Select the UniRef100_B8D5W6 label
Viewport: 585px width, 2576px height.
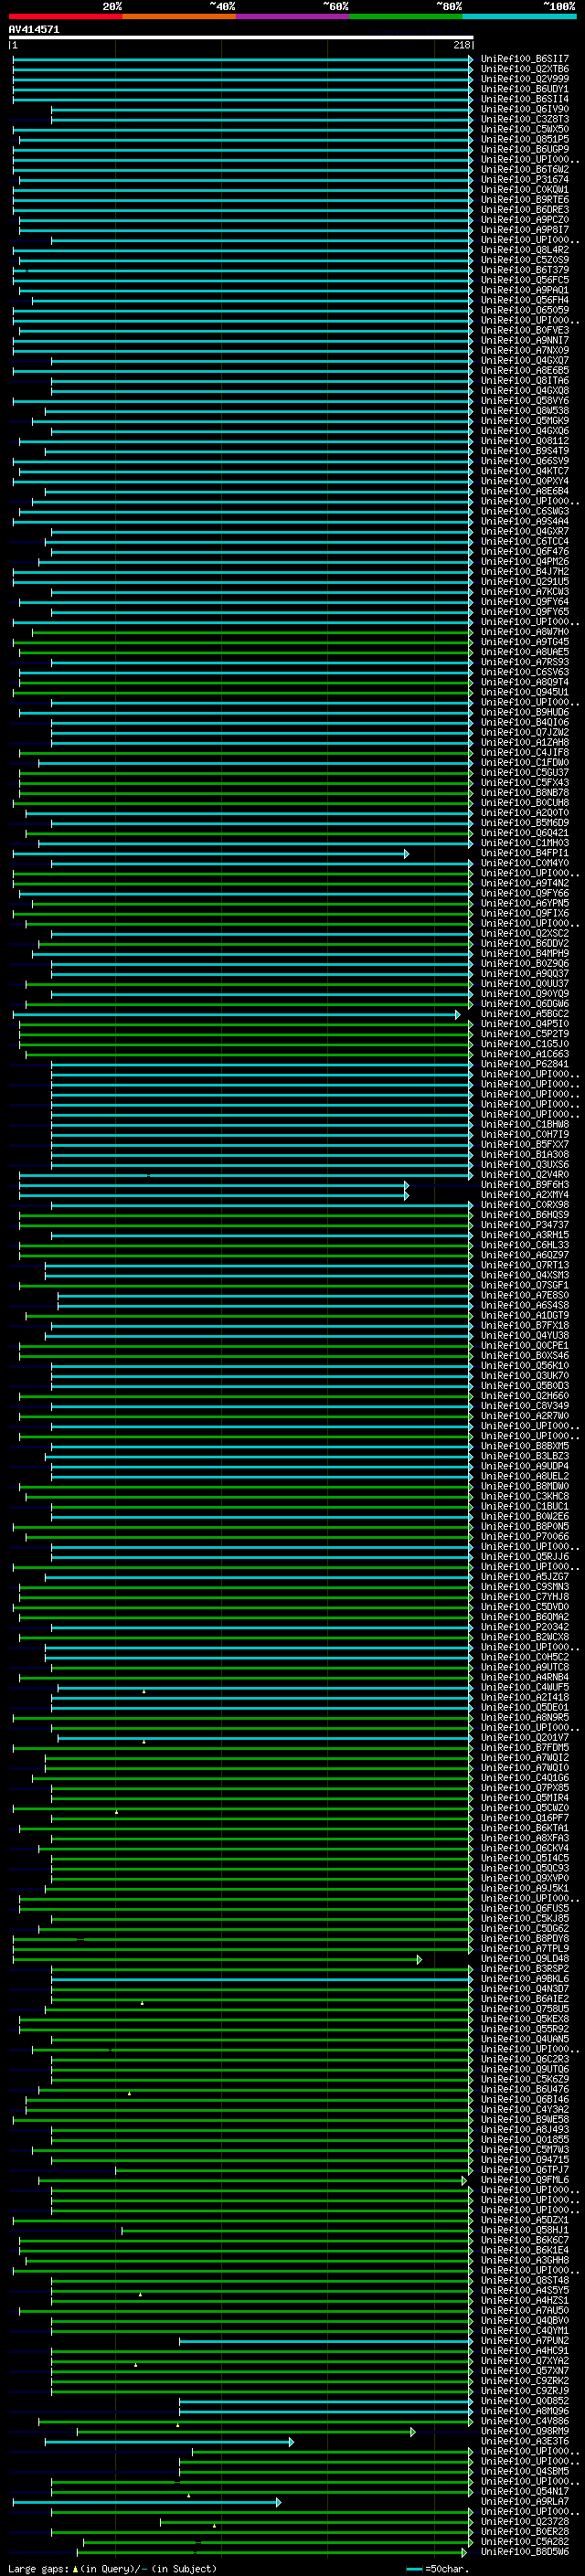pos(525,2552)
